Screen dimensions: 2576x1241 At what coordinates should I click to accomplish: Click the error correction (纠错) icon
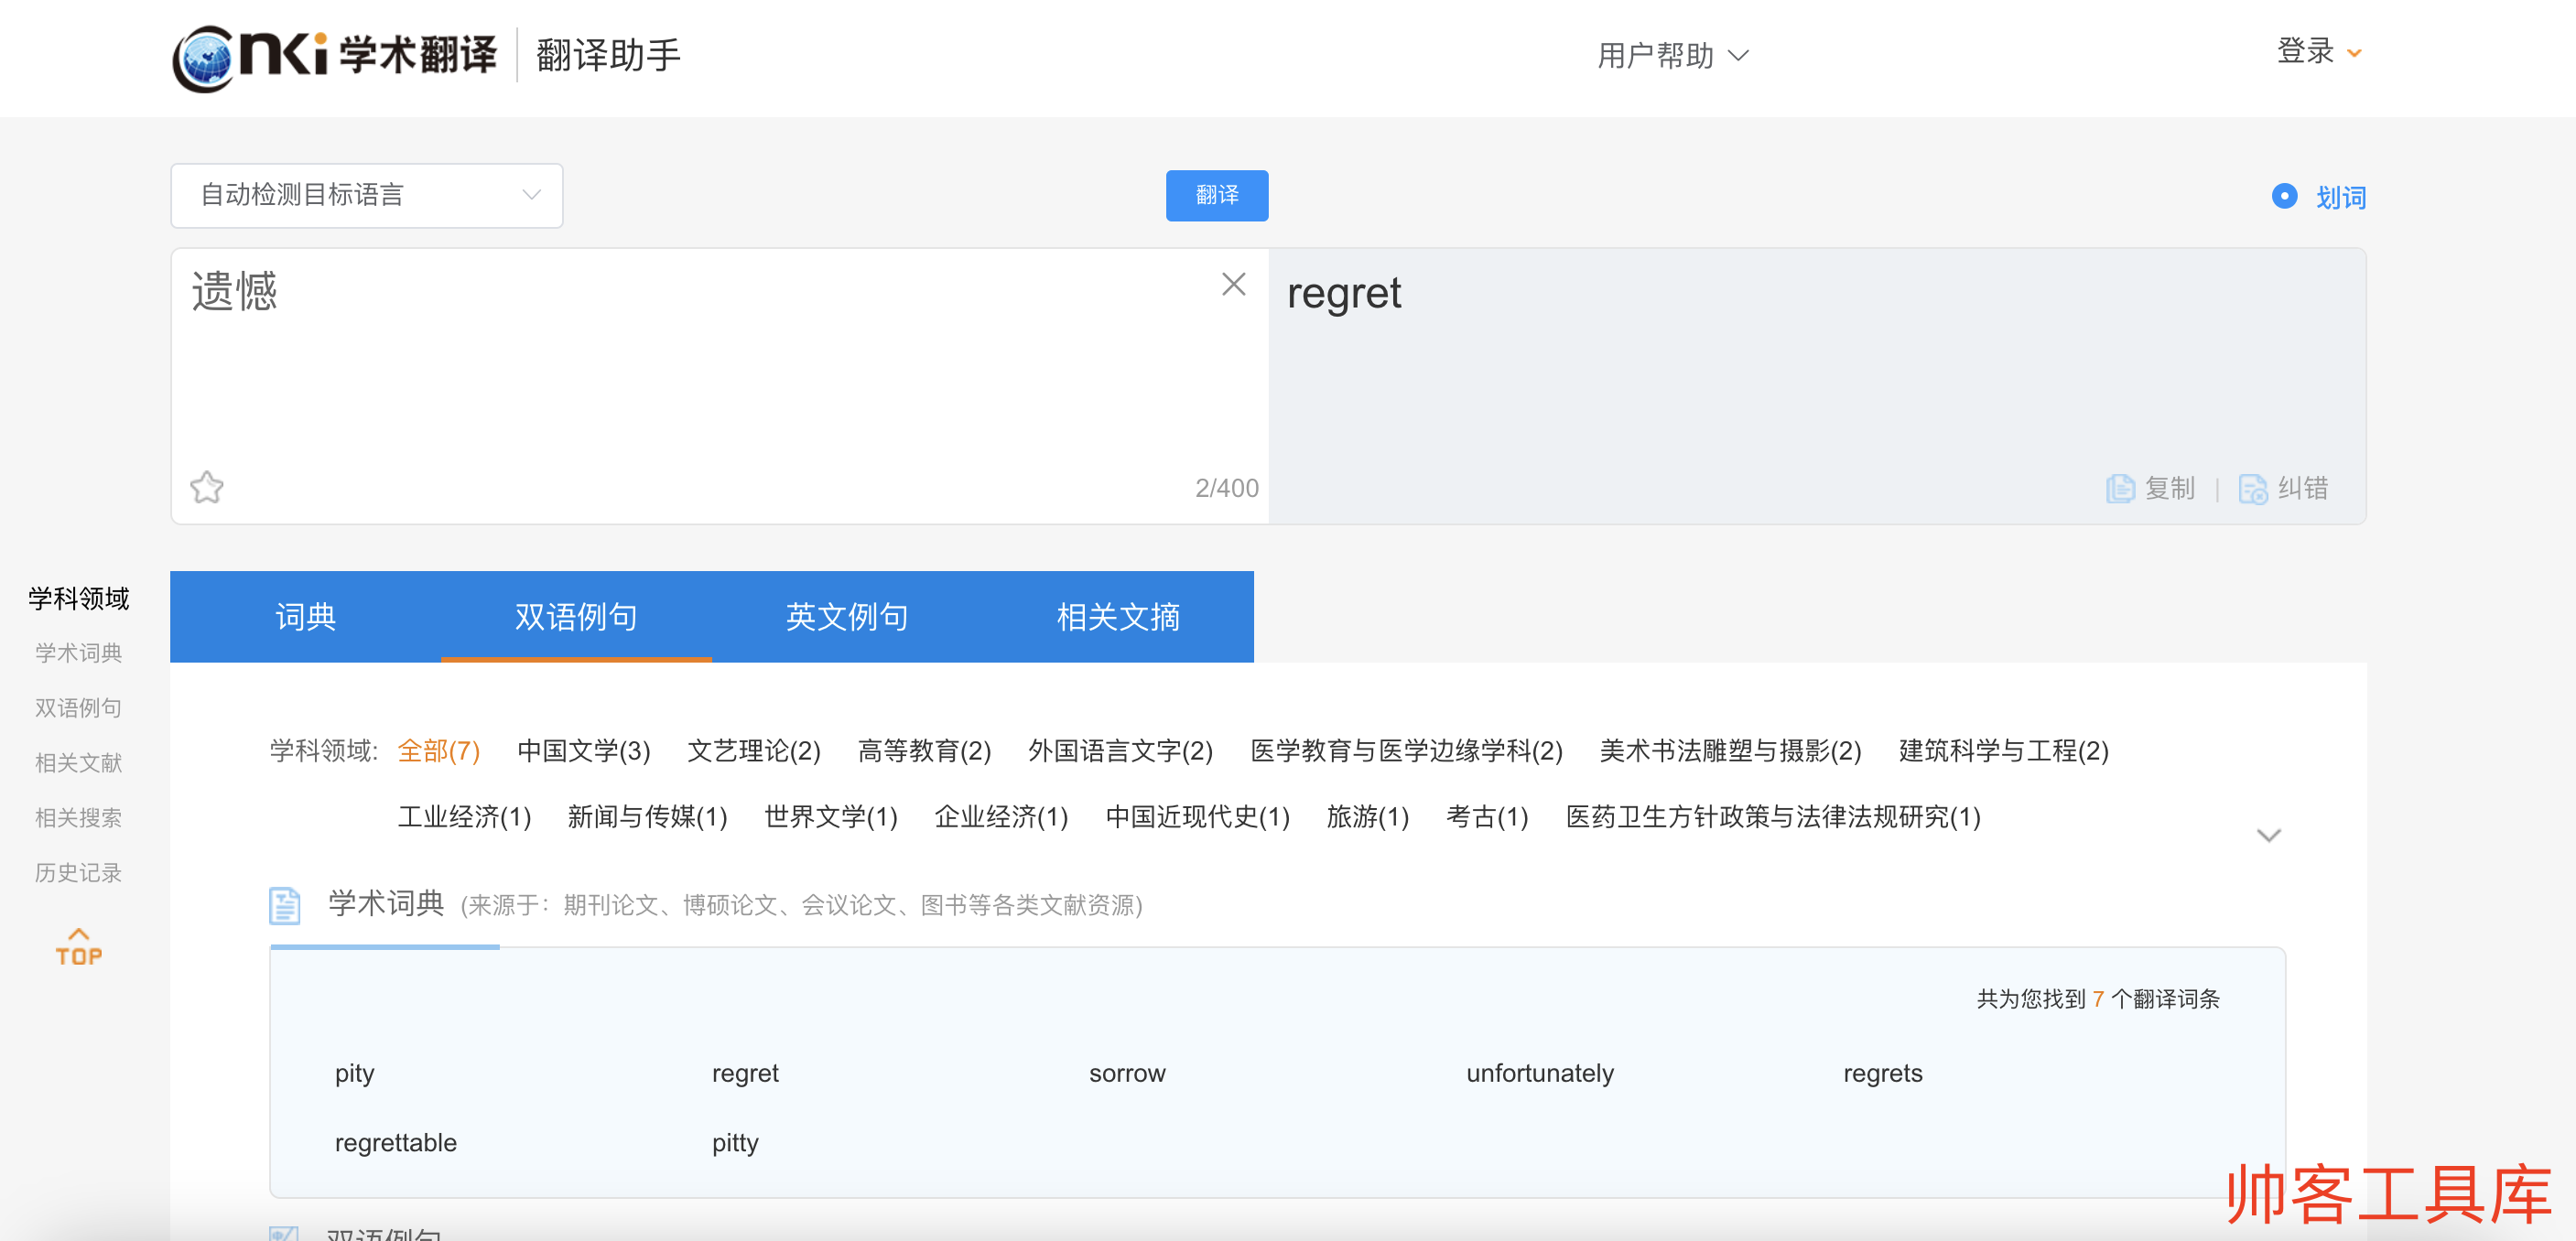point(2252,488)
